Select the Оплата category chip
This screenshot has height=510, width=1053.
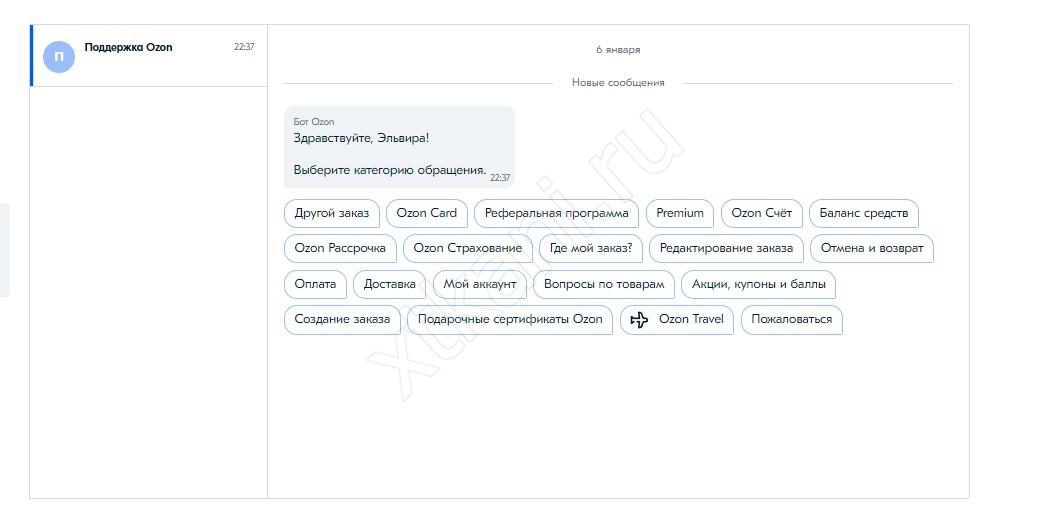click(316, 284)
